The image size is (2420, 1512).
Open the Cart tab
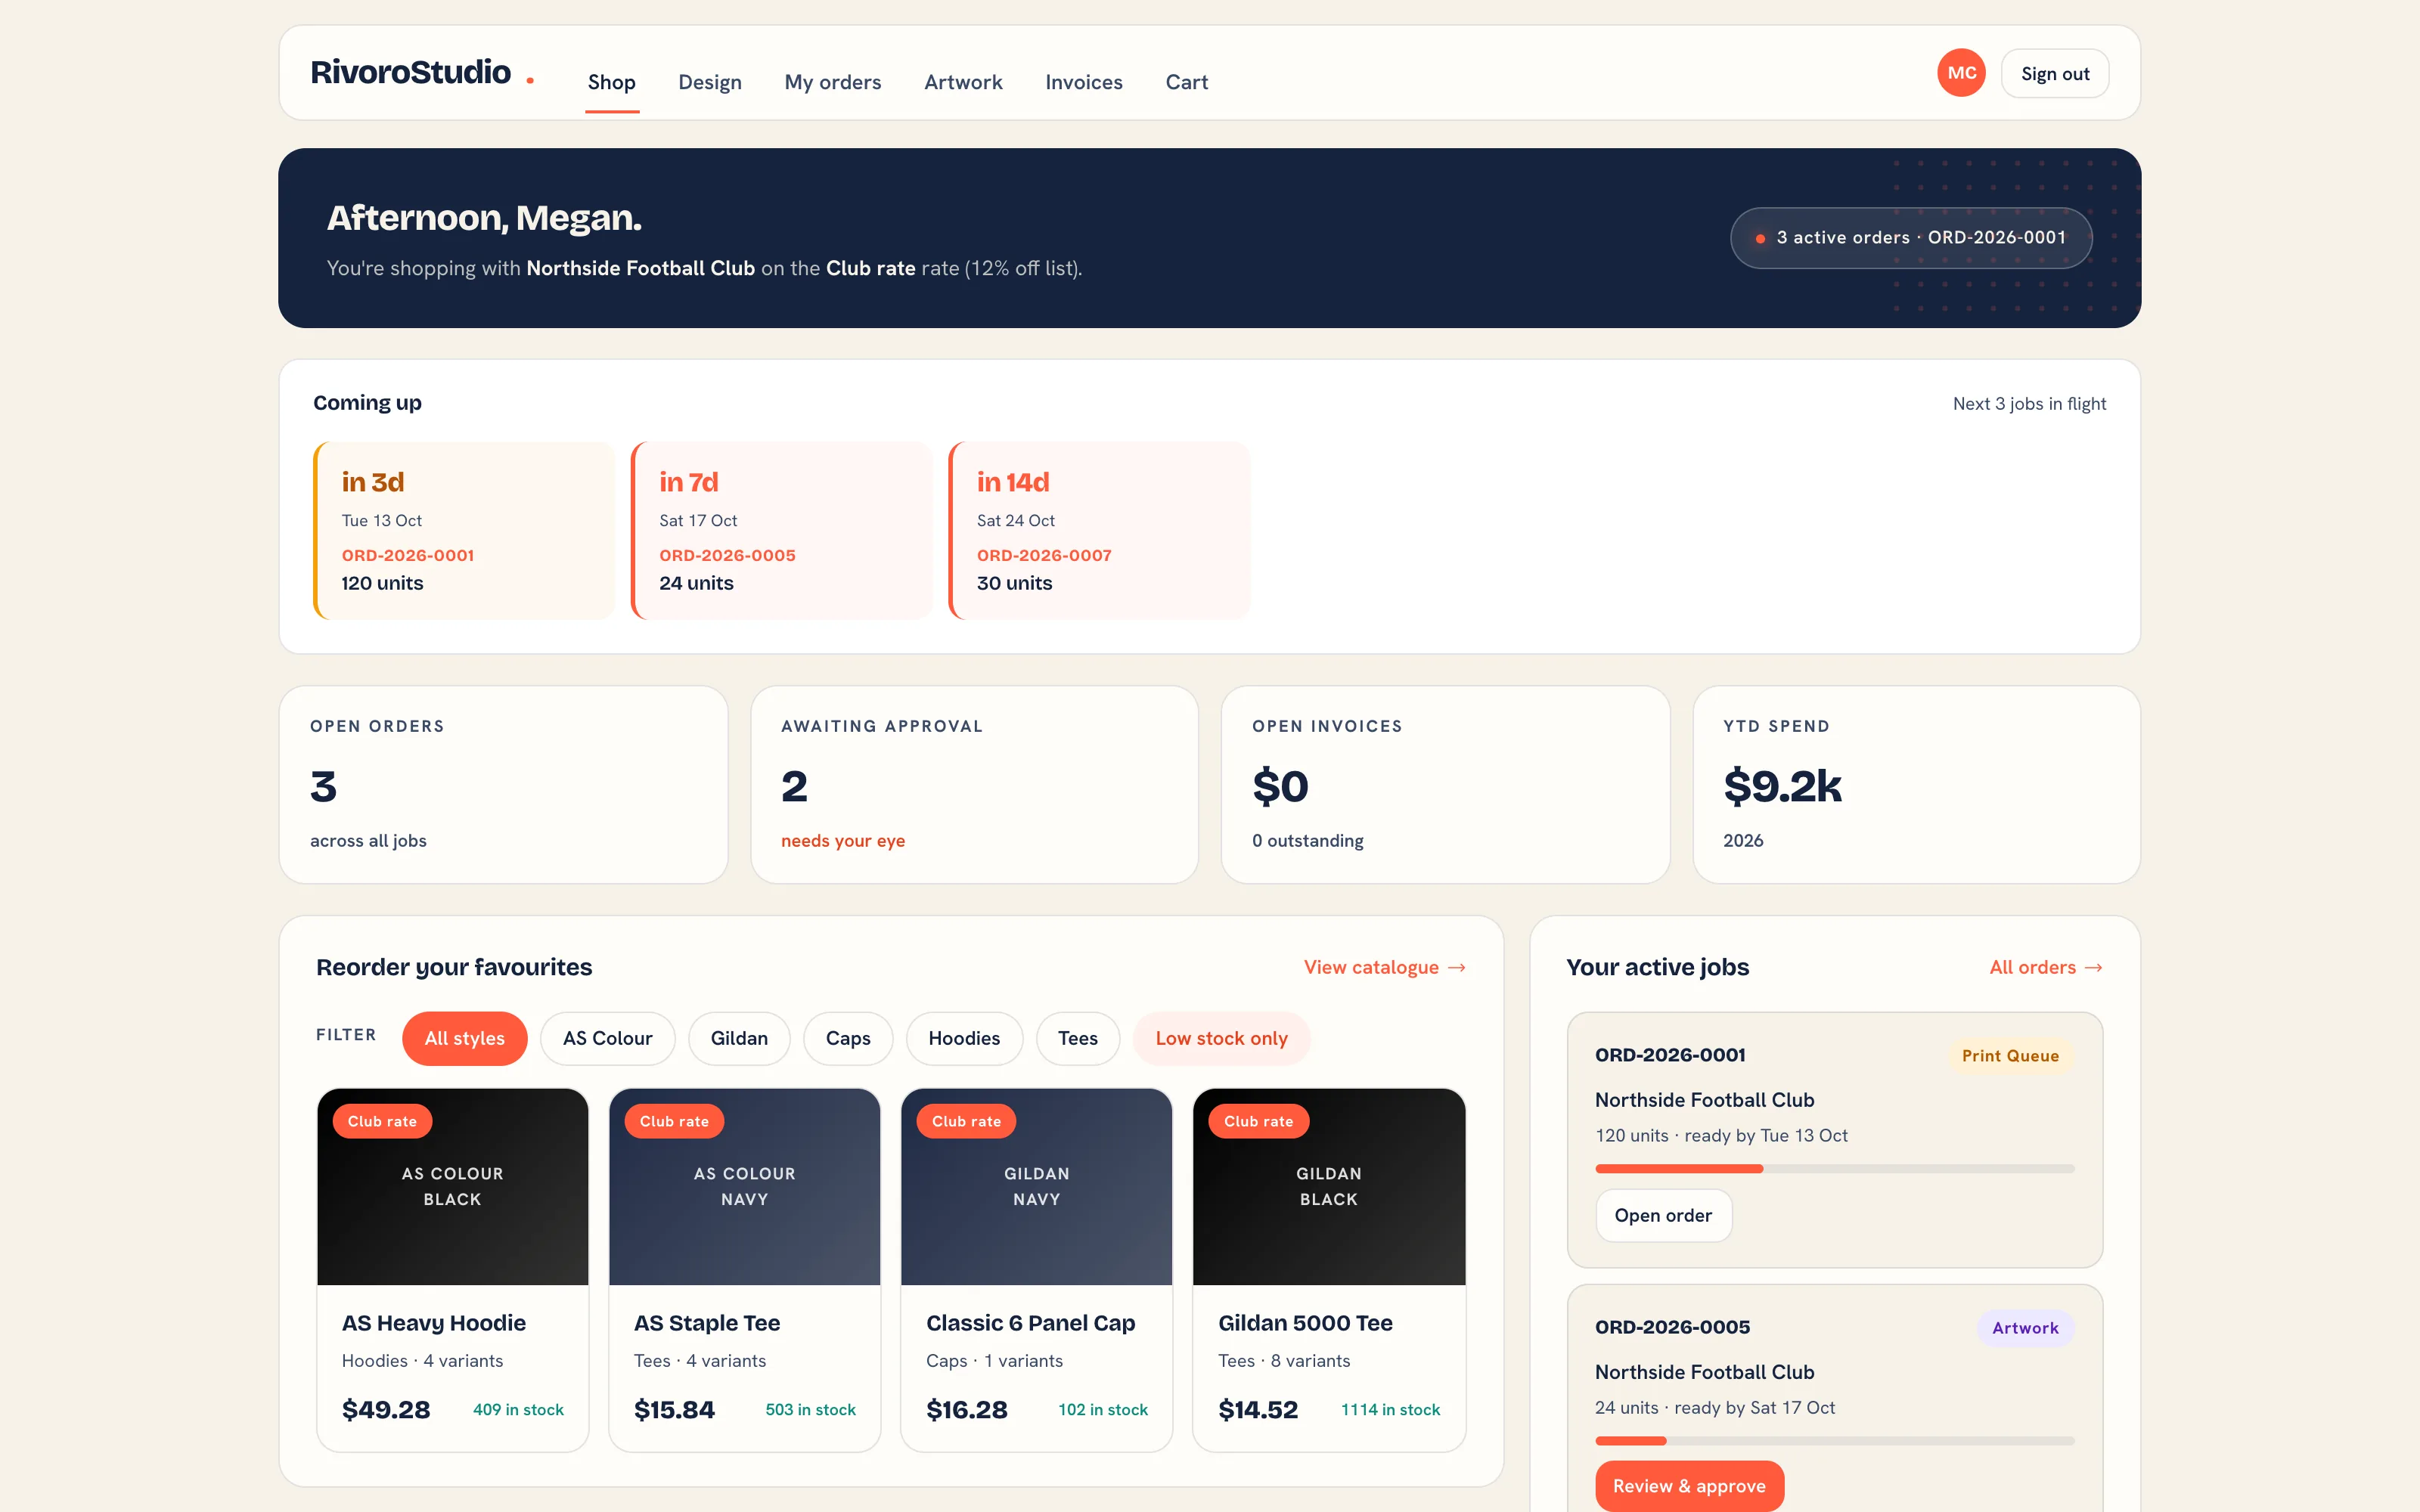[x=1186, y=82]
